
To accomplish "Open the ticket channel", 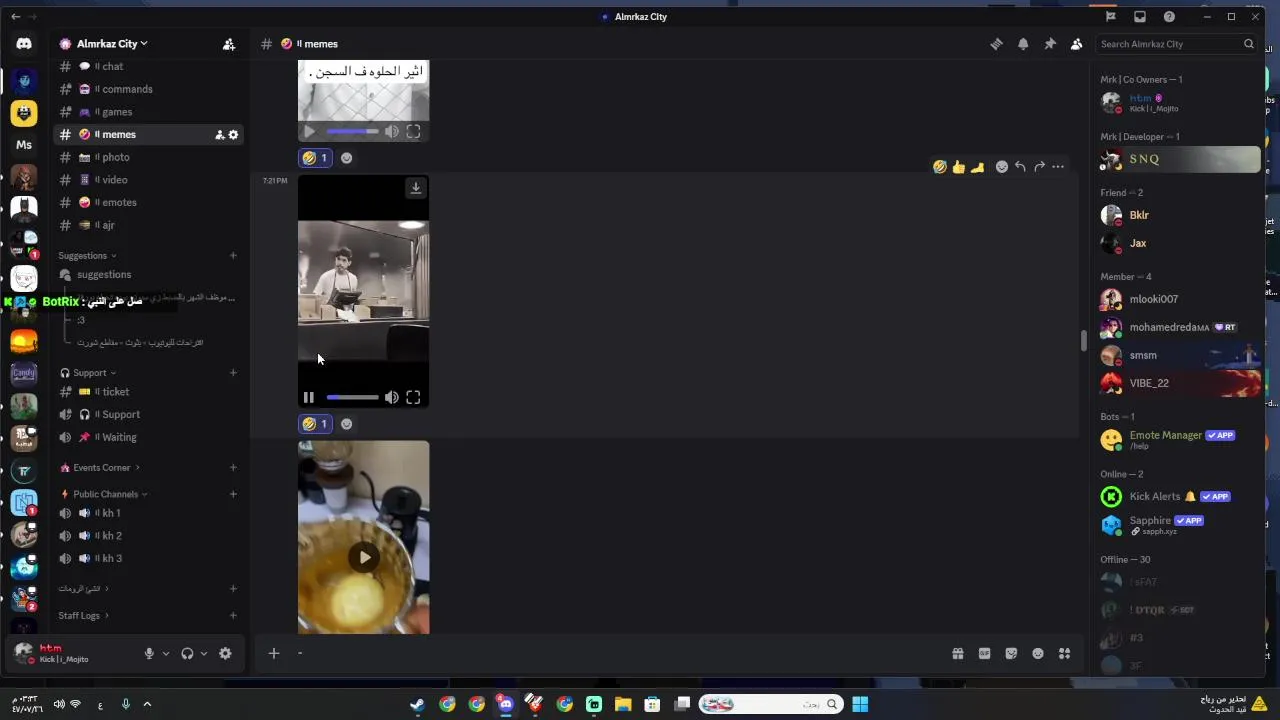I will coord(148,392).
